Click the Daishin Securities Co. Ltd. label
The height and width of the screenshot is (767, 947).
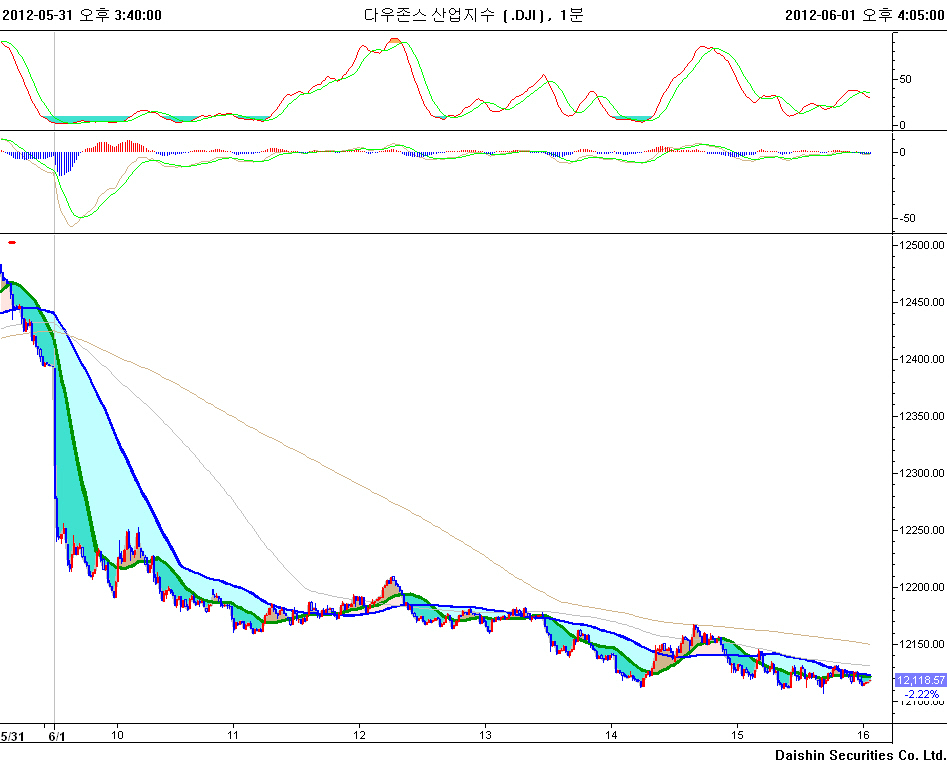859,754
